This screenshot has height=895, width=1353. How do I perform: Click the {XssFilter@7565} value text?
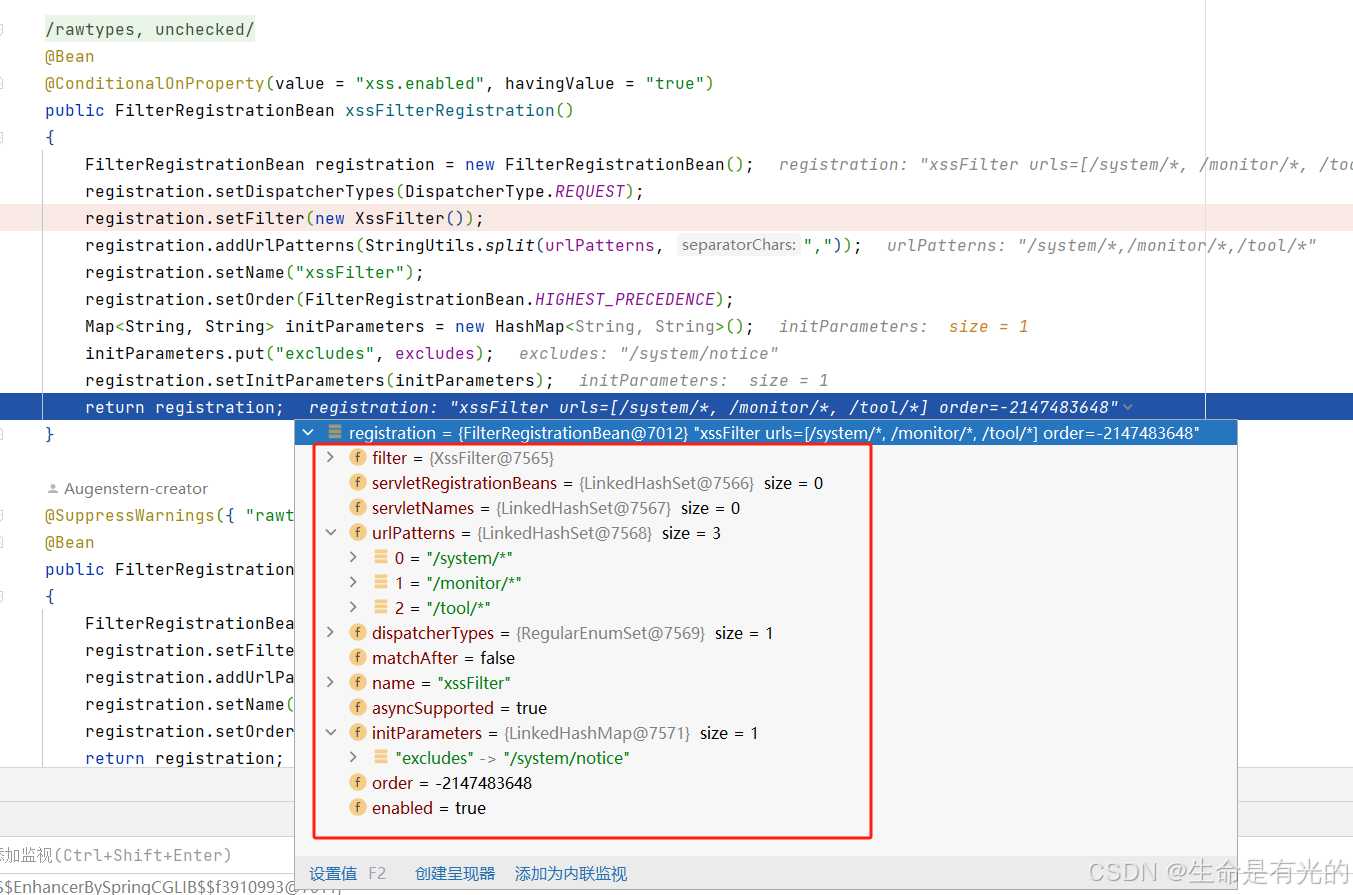coord(491,458)
